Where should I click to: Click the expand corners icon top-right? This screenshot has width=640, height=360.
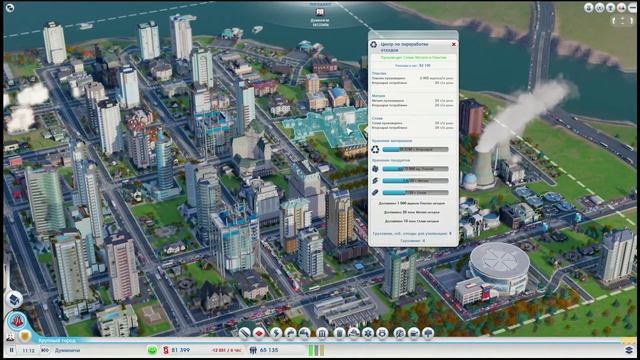coord(623,20)
